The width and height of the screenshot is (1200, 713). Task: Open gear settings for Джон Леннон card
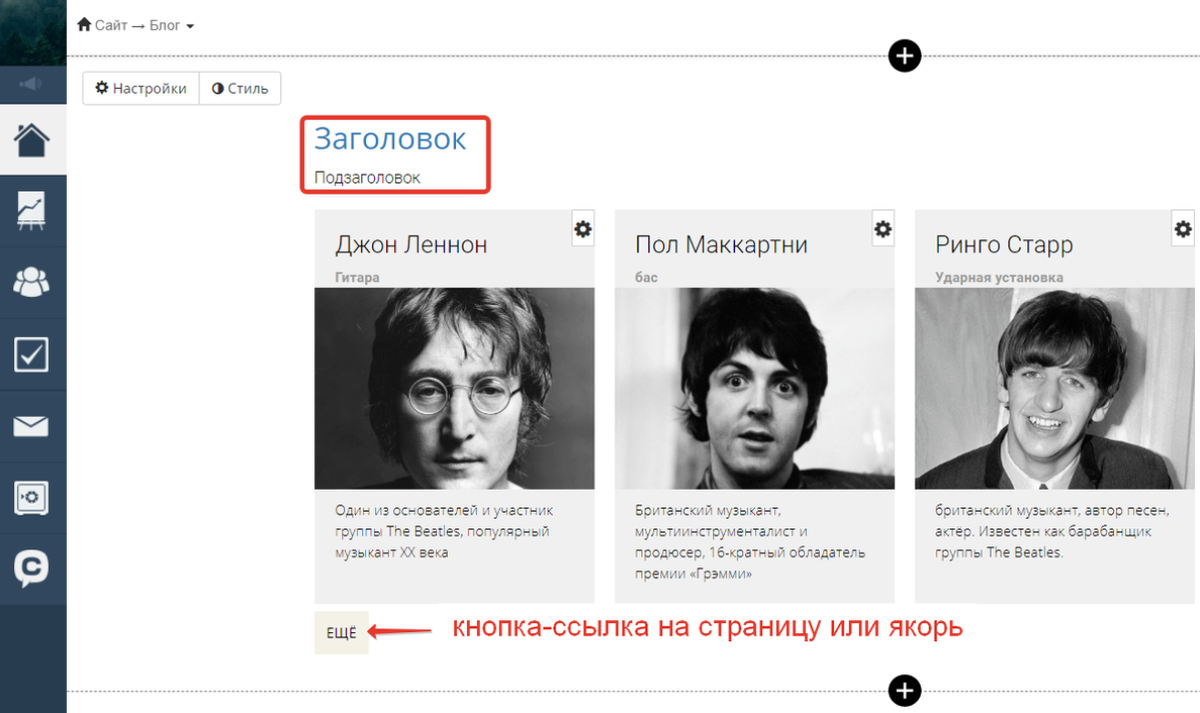pos(583,229)
